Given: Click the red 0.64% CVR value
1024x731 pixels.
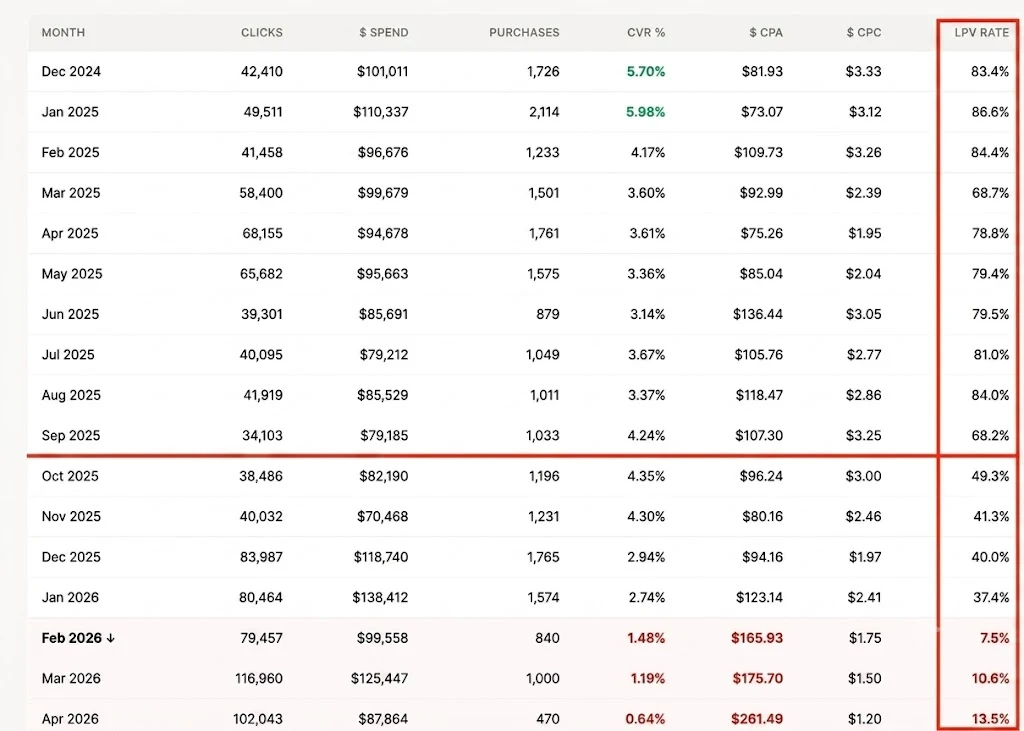Looking at the screenshot, I should click(645, 720).
